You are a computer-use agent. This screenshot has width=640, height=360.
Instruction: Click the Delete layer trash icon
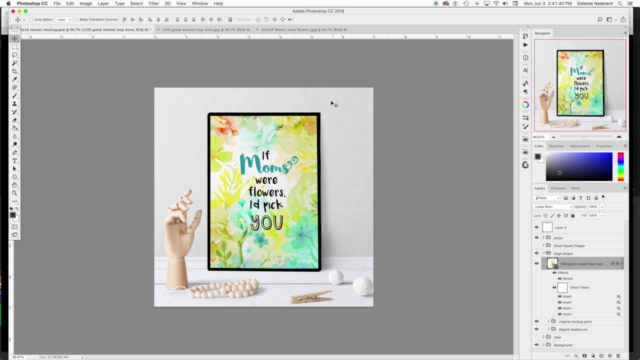click(x=618, y=356)
